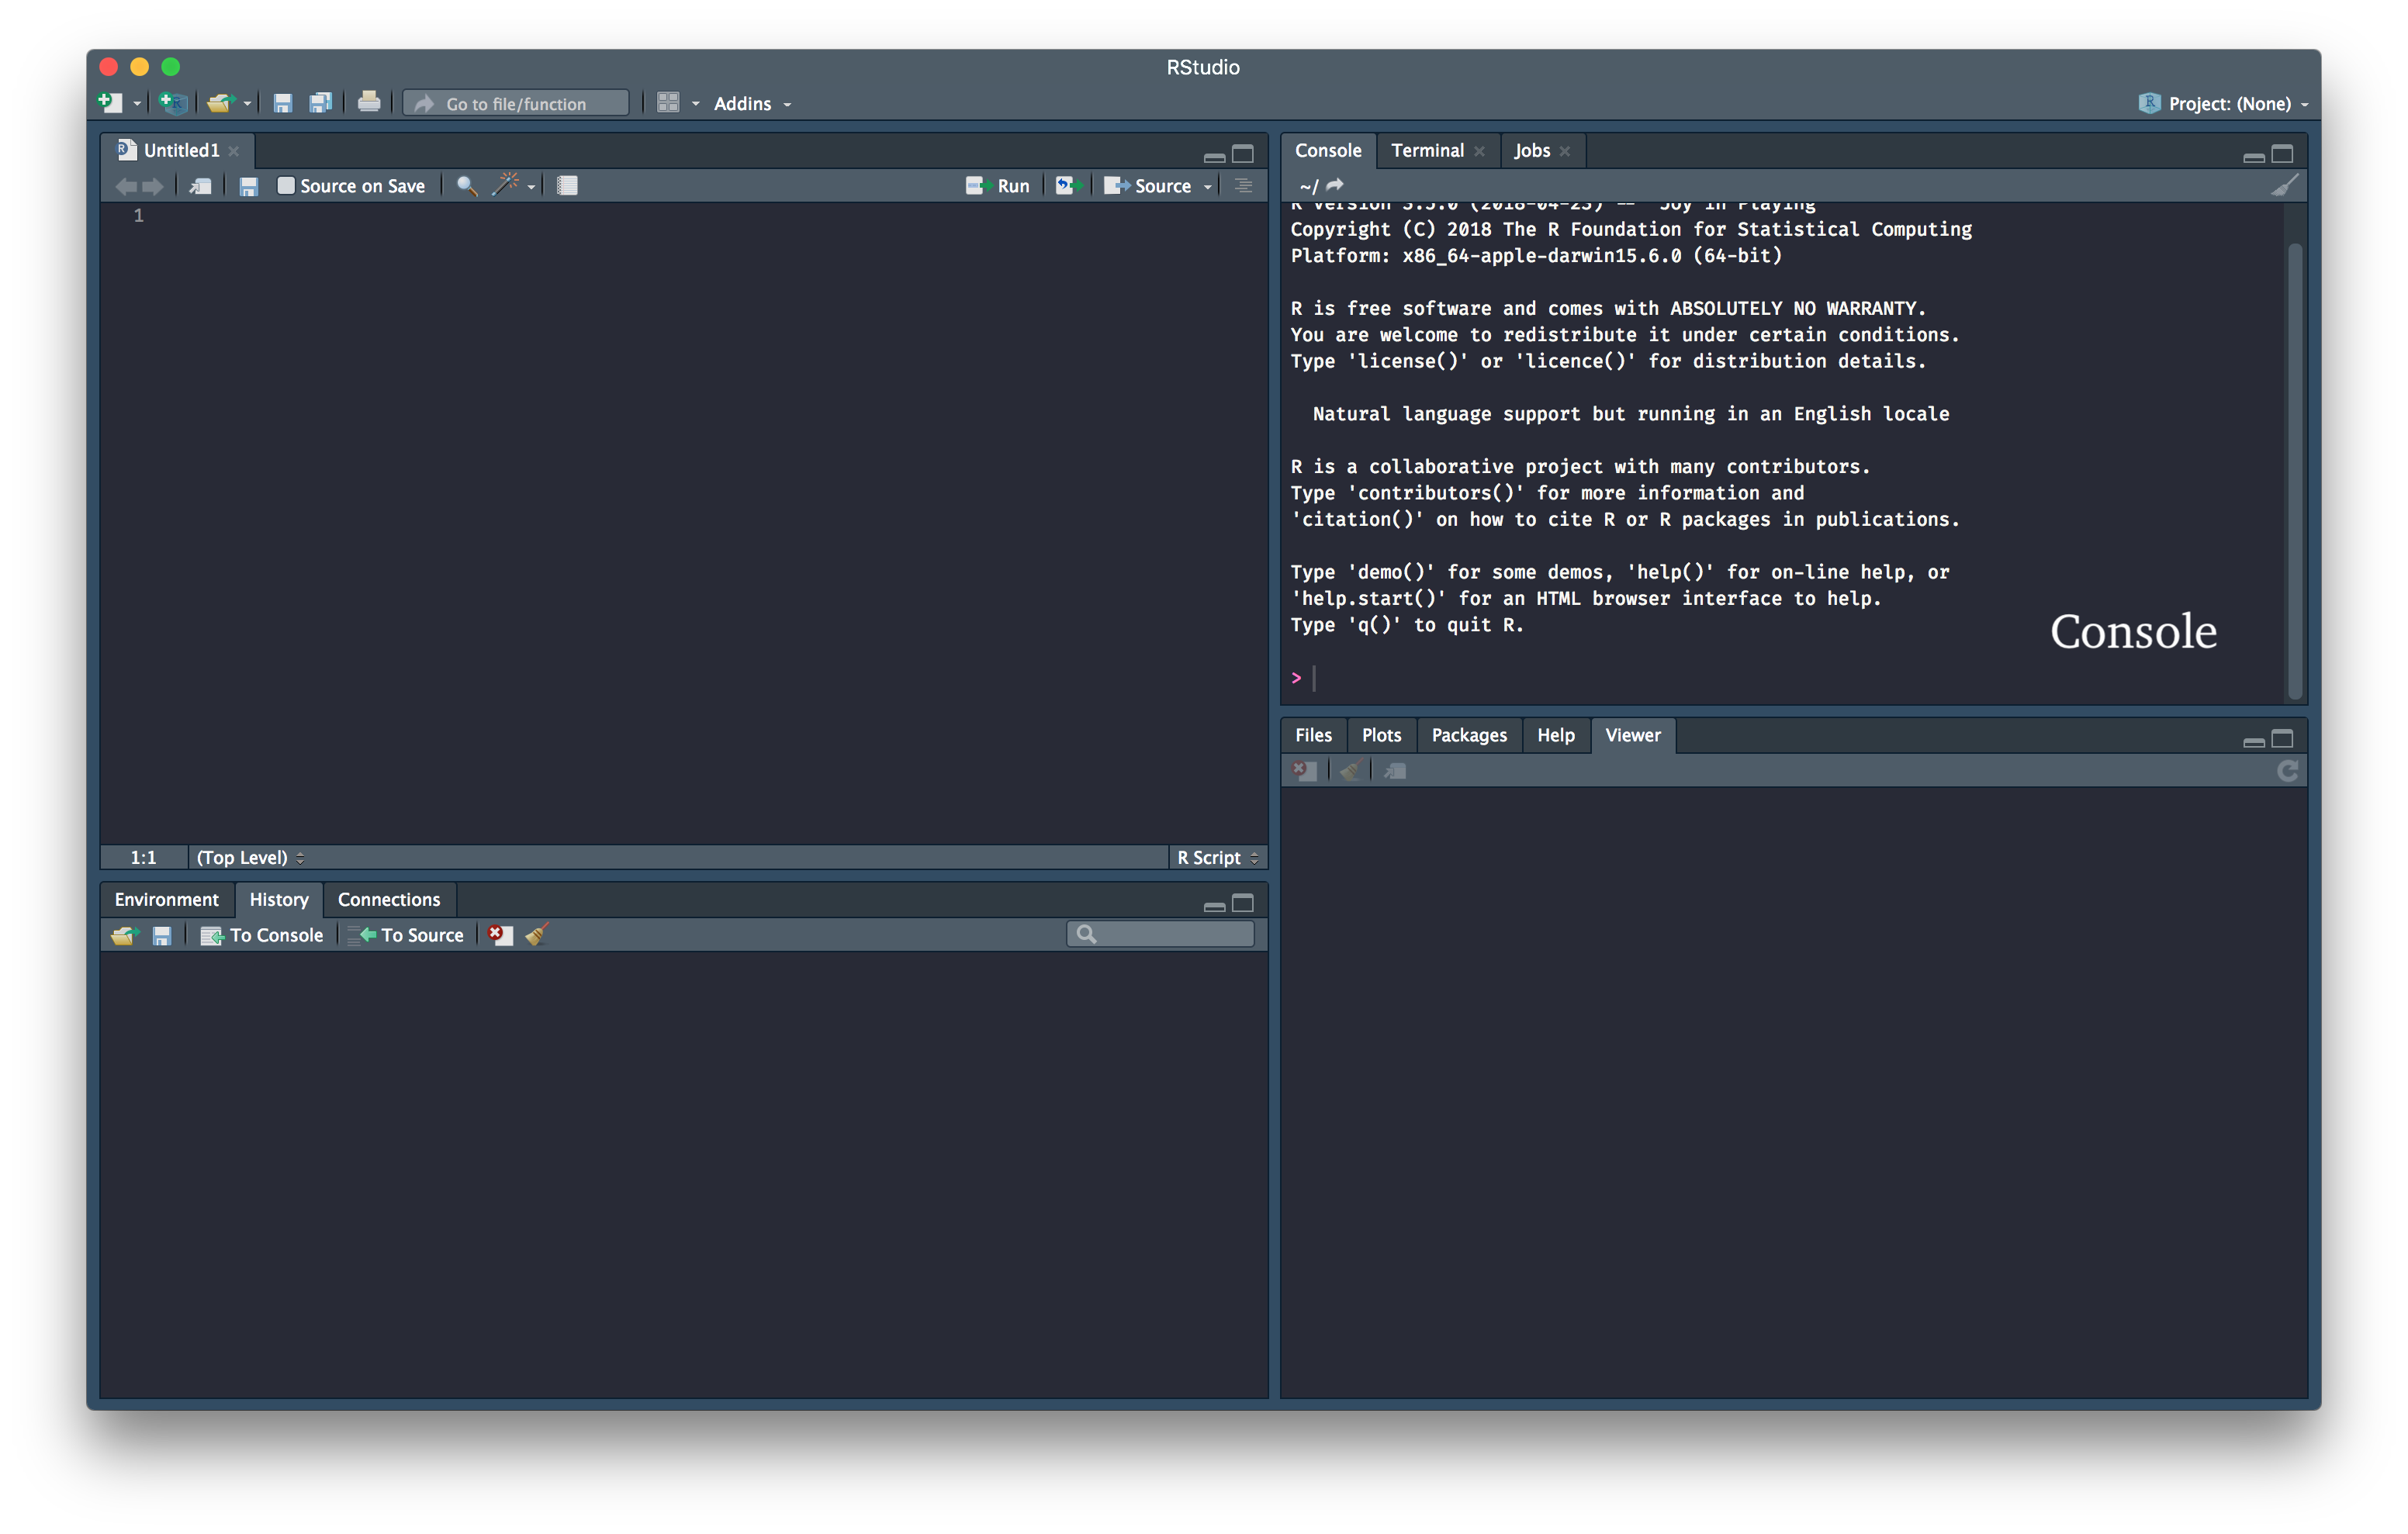Viewport: 2408px width, 1534px height.
Task: Remove selected history entries icon
Action: (500, 934)
